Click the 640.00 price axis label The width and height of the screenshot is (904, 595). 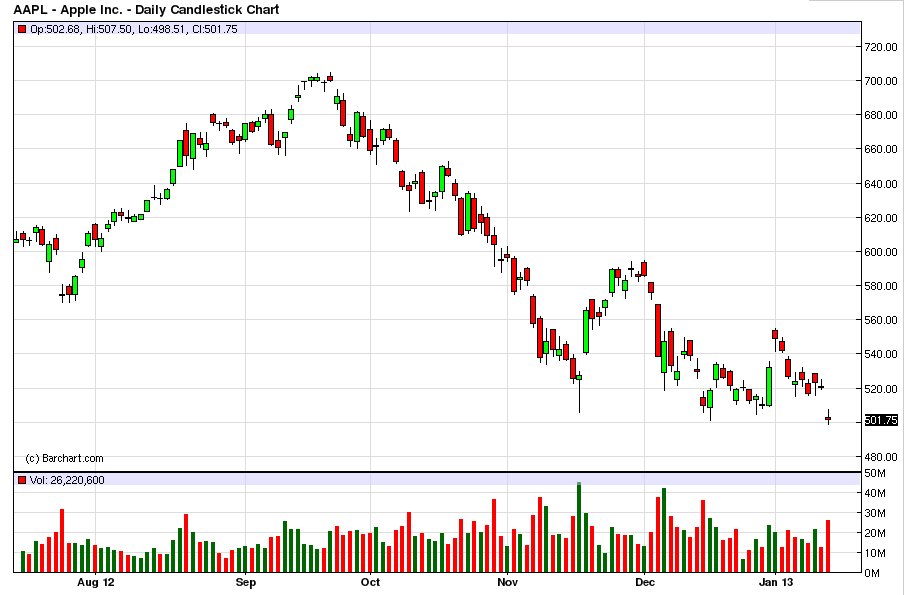click(880, 184)
